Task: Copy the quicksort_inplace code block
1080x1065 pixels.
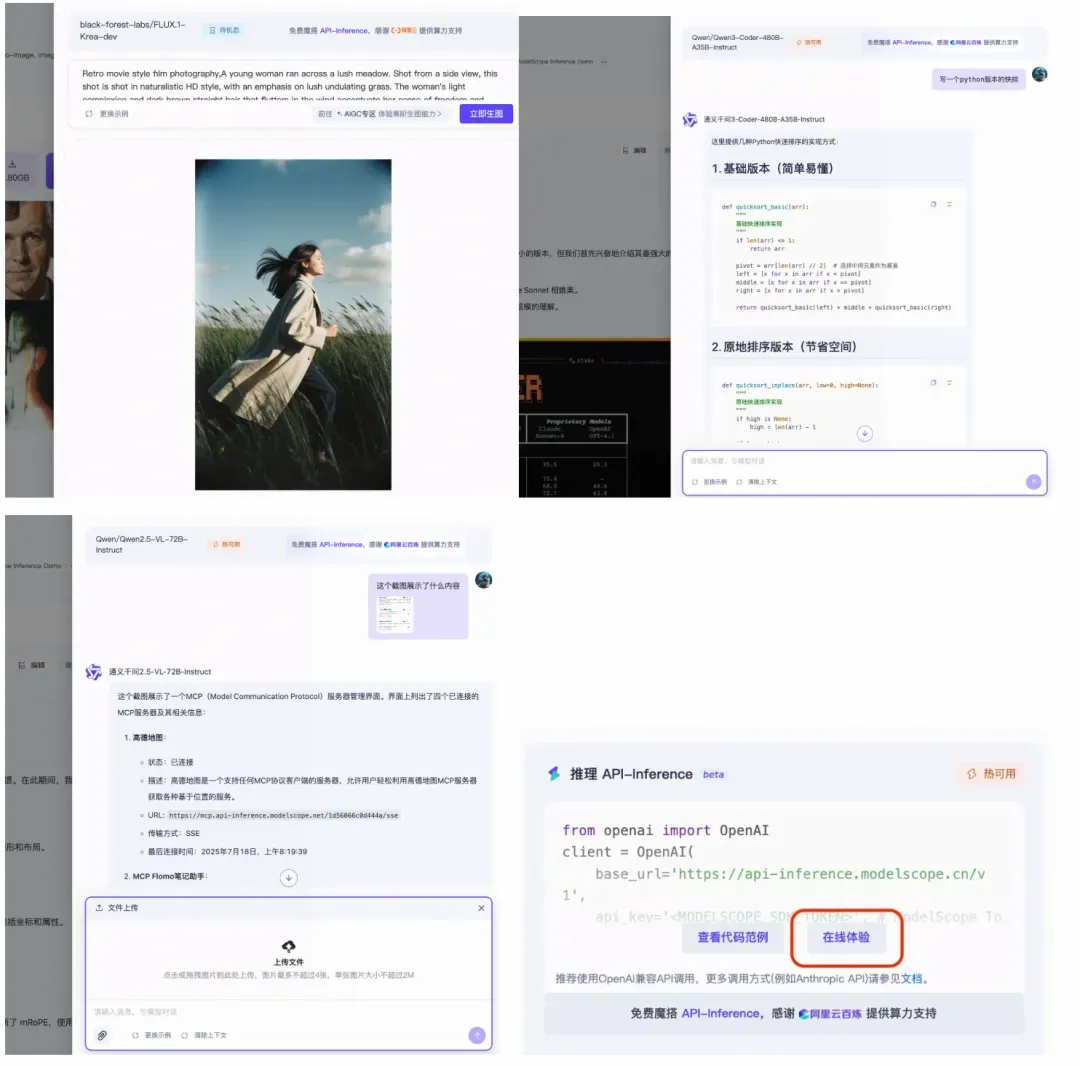Action: tap(933, 383)
